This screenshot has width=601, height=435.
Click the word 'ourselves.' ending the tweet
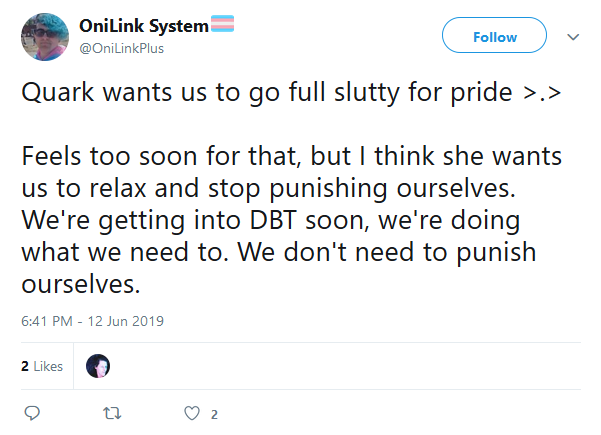click(x=80, y=284)
